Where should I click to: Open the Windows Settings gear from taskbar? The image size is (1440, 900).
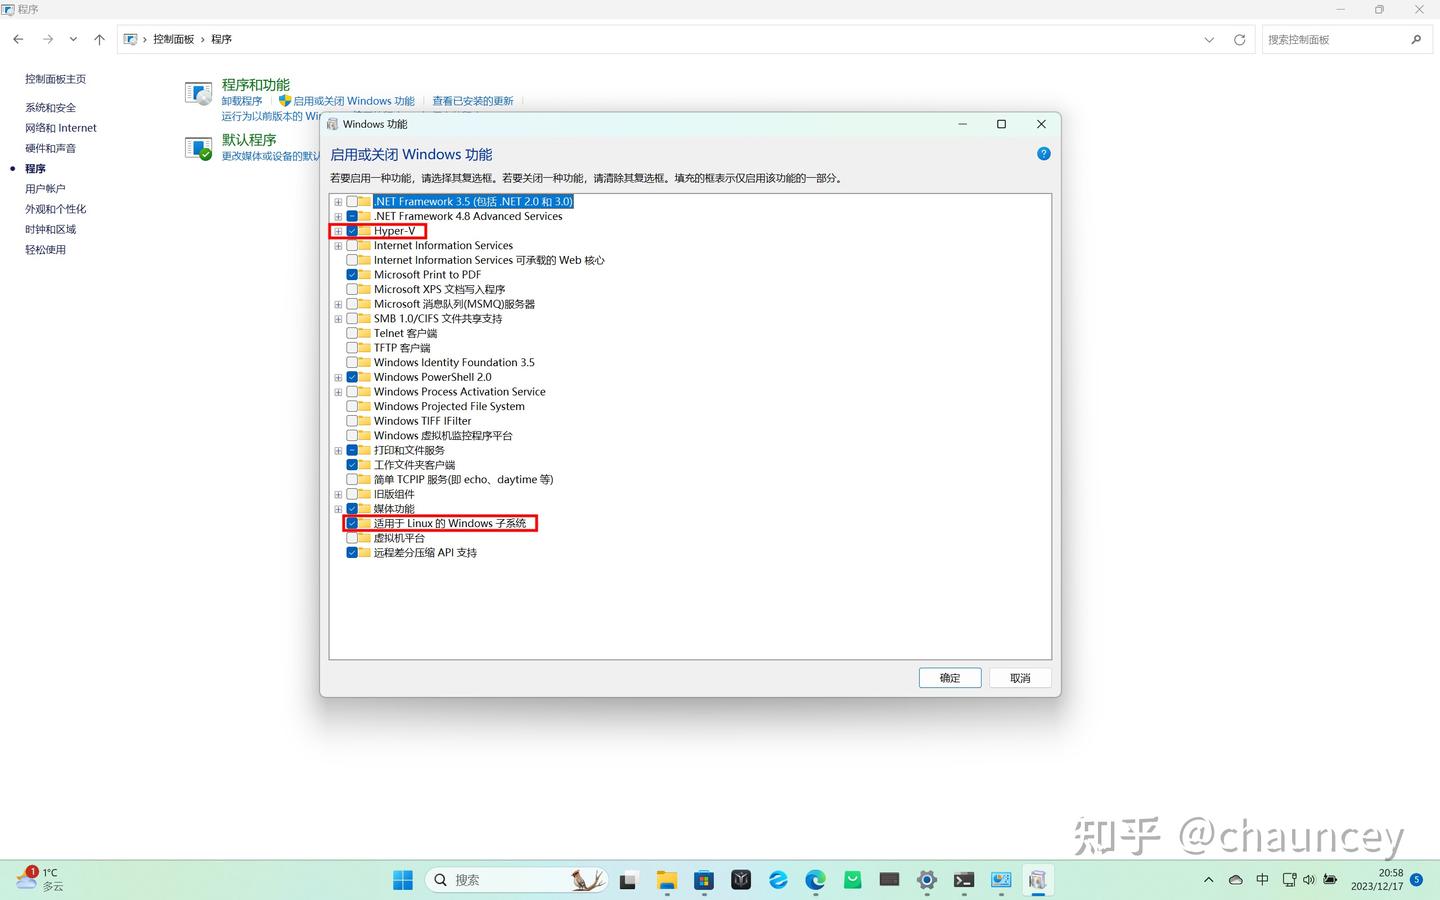(926, 881)
